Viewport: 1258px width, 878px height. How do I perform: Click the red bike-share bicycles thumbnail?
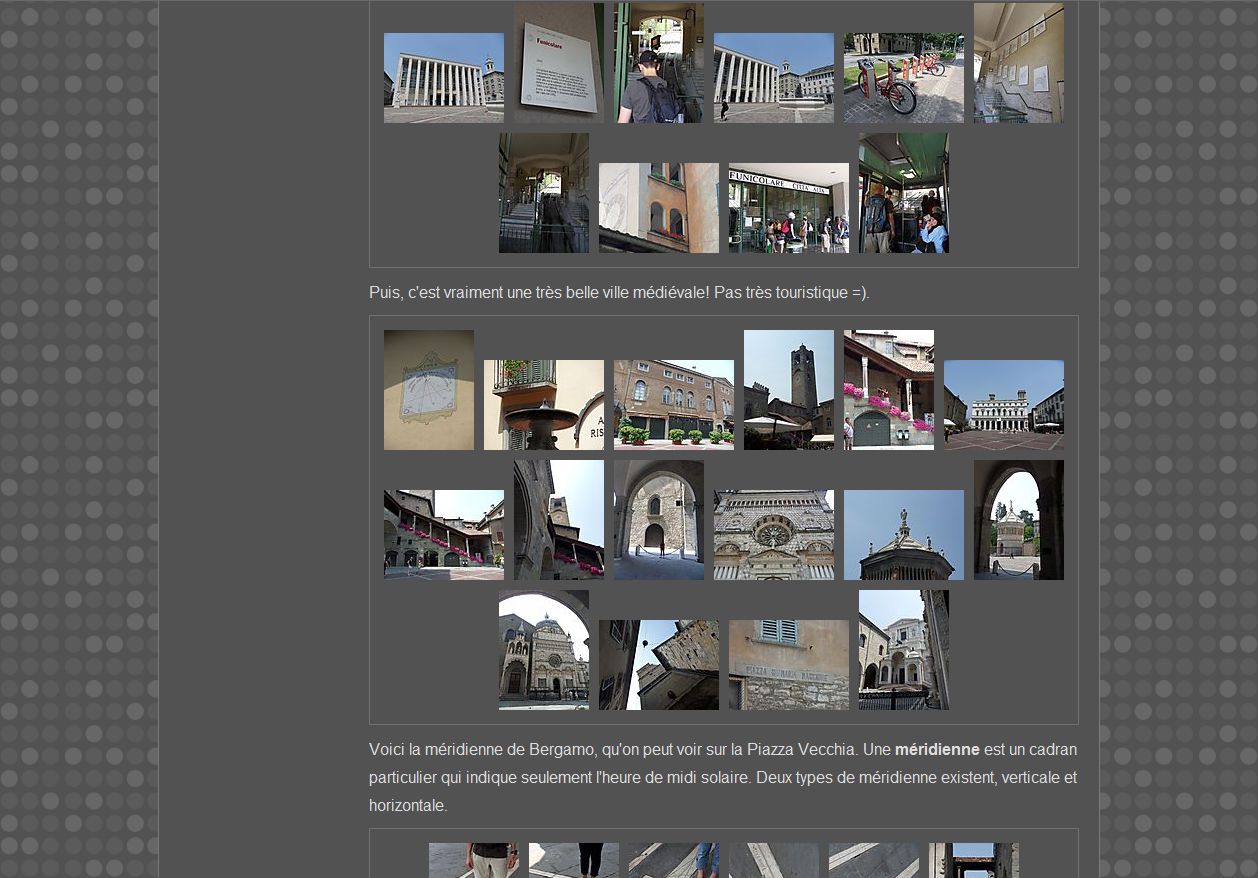(x=903, y=78)
